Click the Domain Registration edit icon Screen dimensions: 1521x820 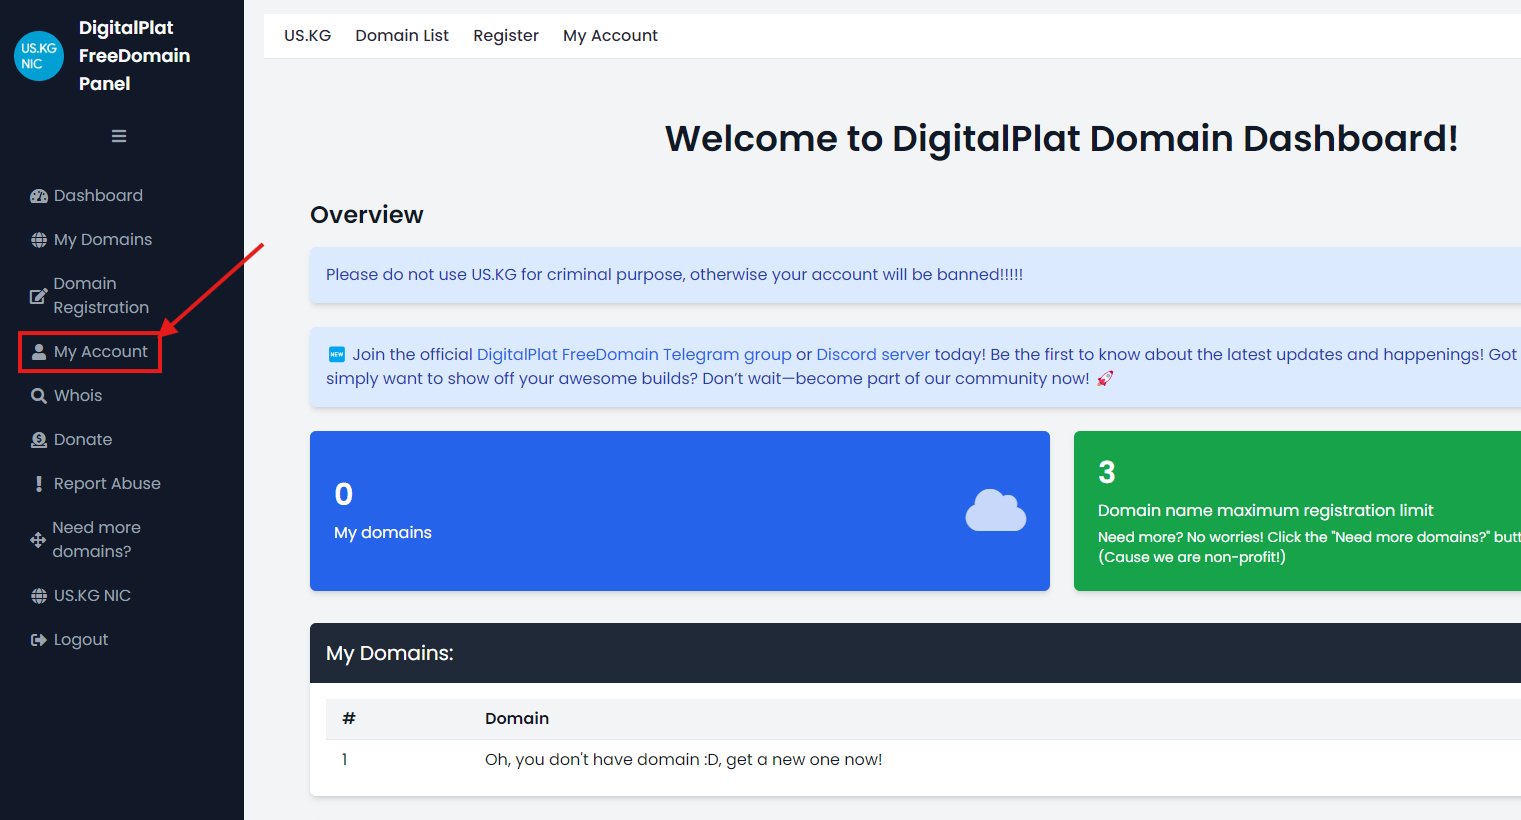click(38, 296)
